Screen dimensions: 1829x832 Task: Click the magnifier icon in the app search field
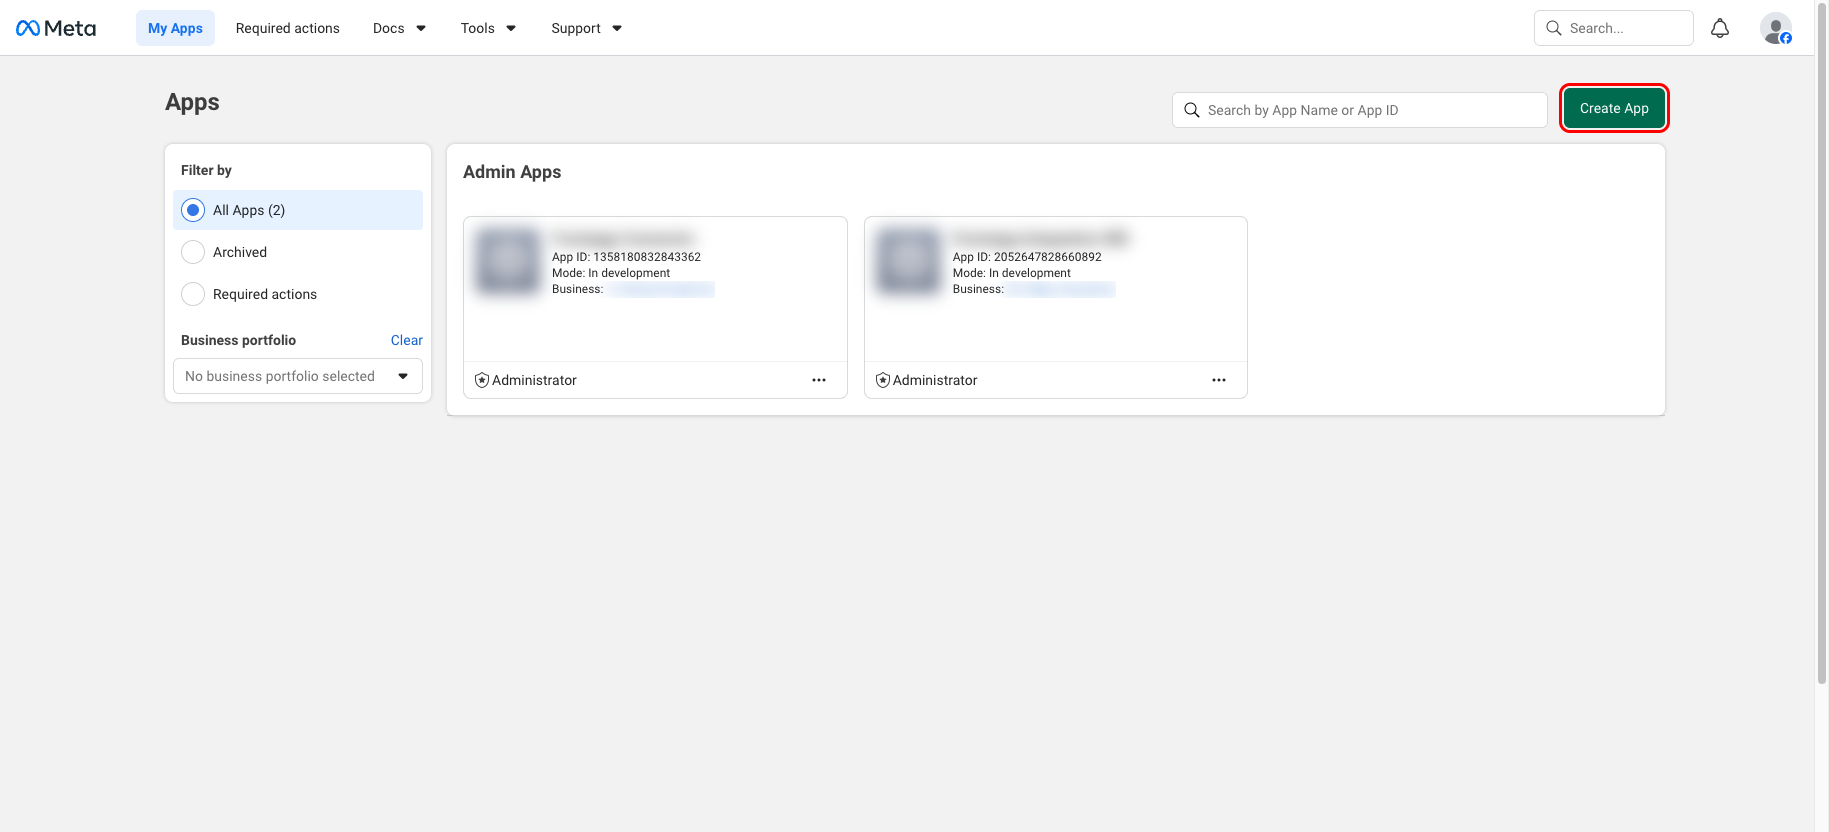coord(1192,110)
